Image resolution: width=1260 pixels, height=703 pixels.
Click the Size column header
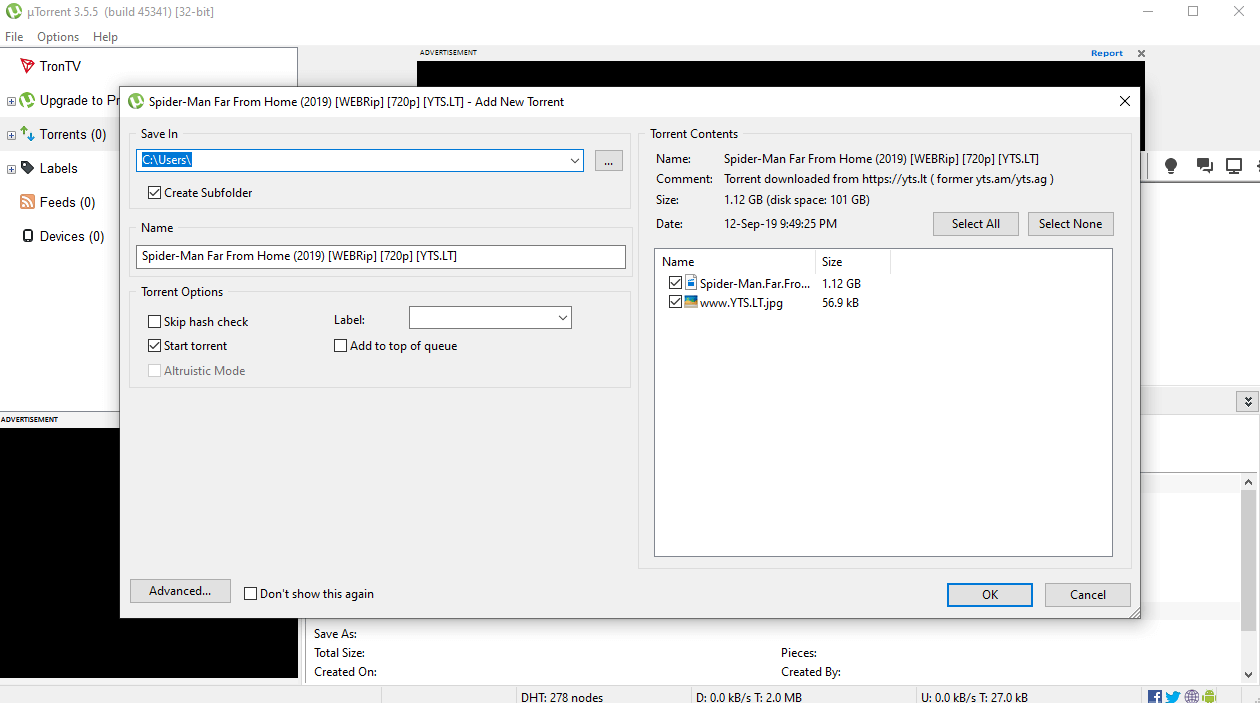coord(853,261)
